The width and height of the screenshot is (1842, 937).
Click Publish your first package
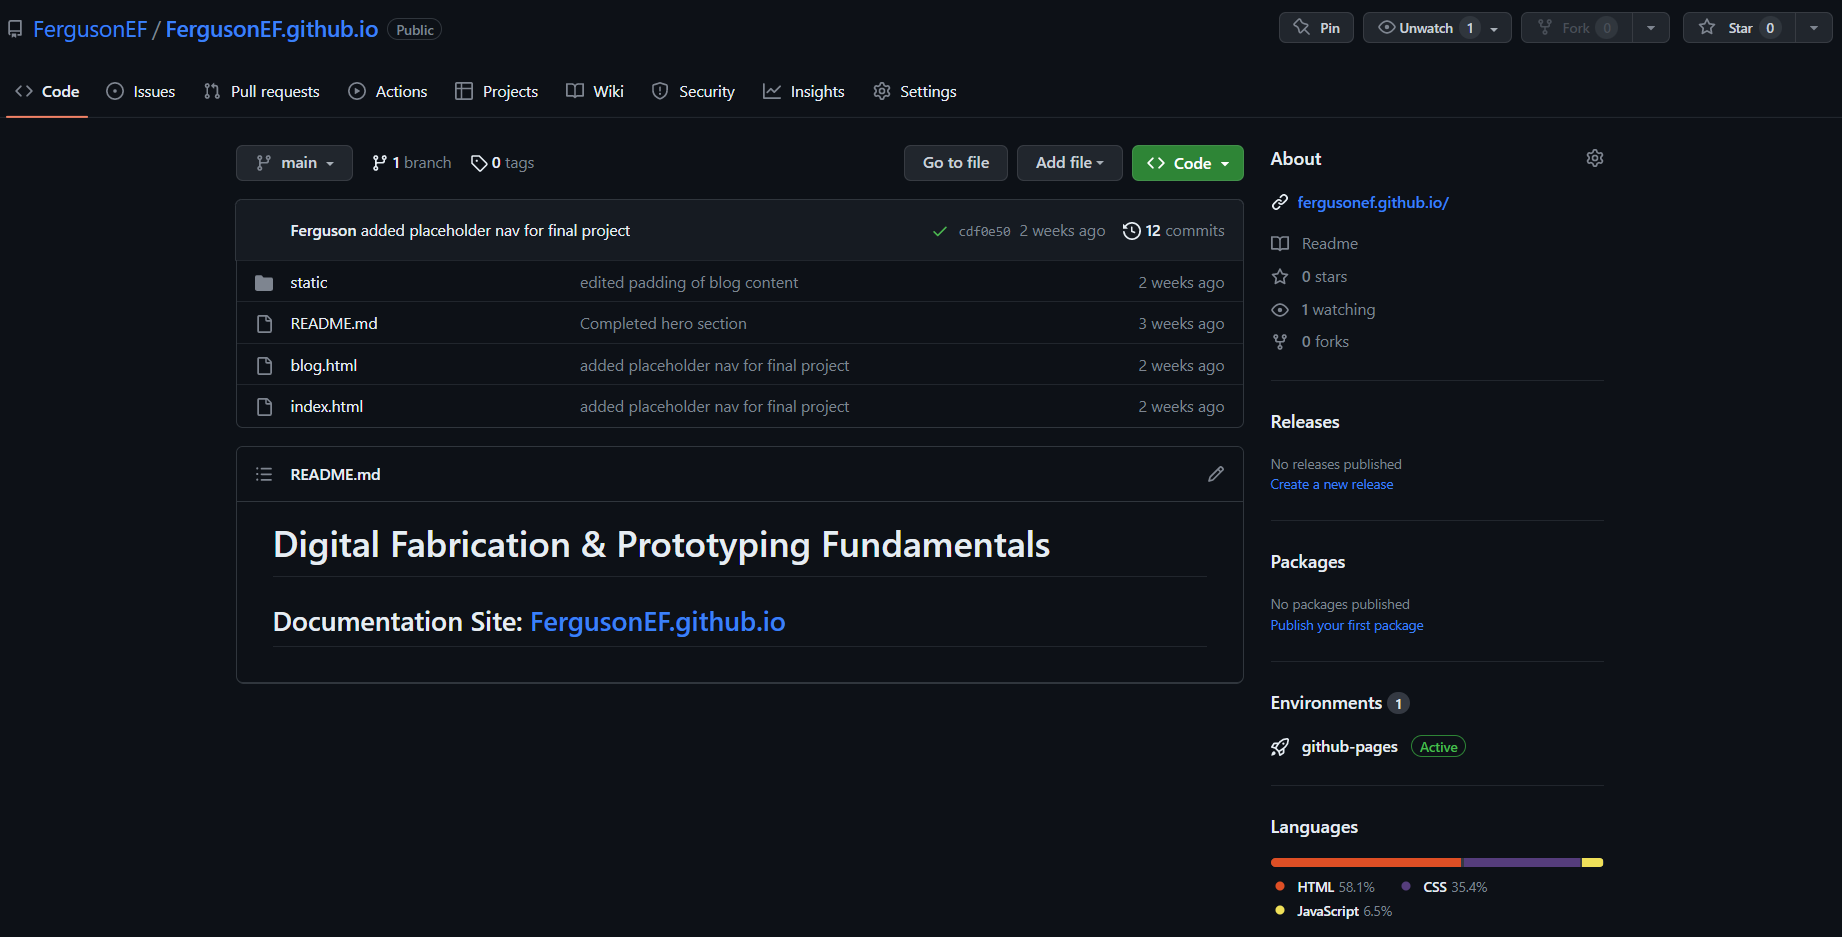point(1347,626)
